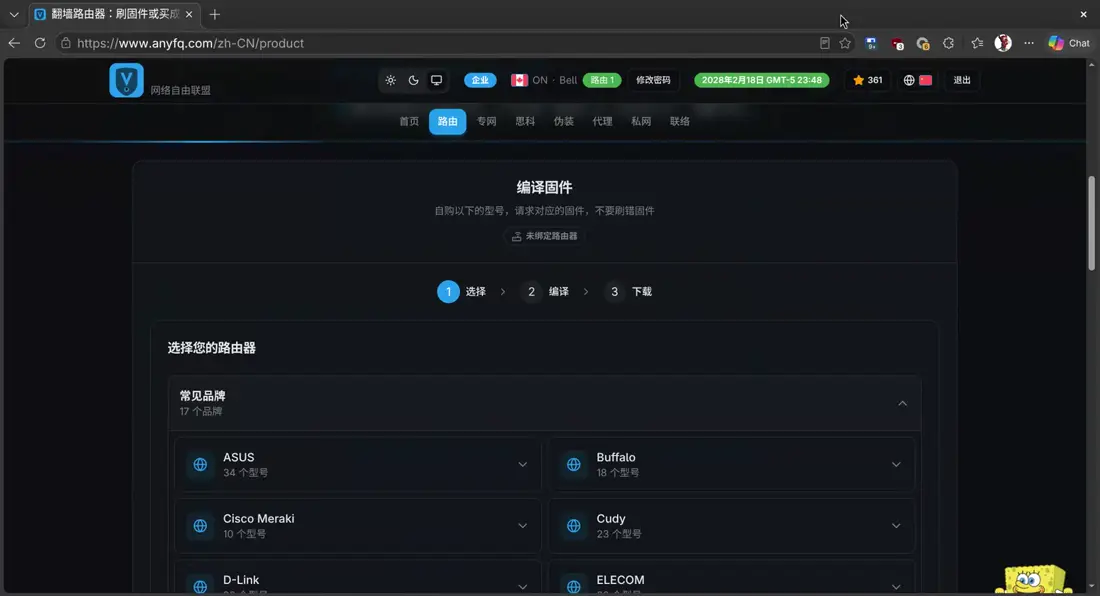Select system theme monitor icon
The height and width of the screenshot is (596, 1100).
tap(436, 80)
